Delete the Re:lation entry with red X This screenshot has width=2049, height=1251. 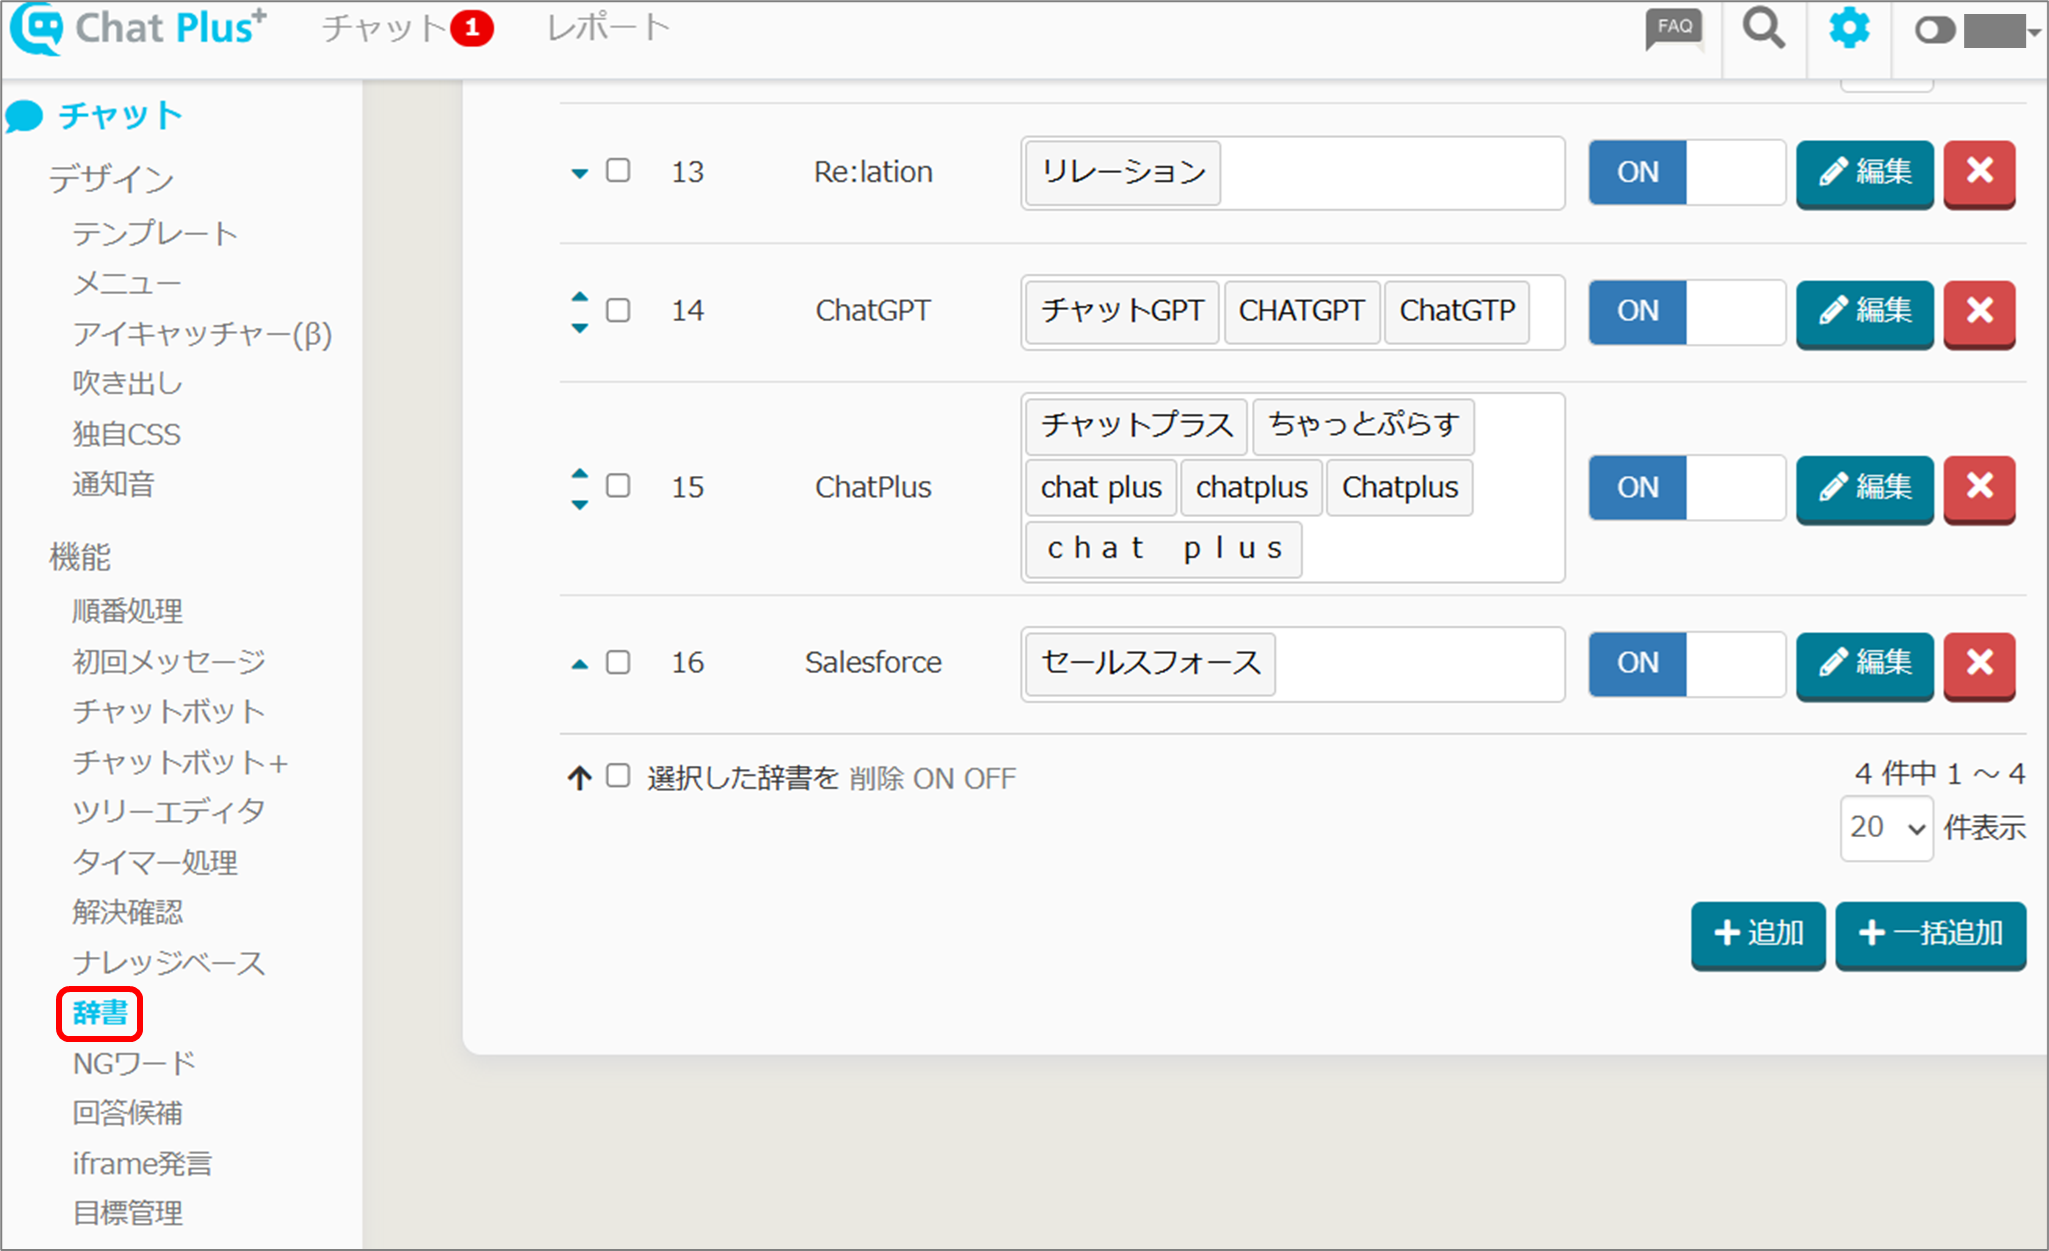(1979, 171)
